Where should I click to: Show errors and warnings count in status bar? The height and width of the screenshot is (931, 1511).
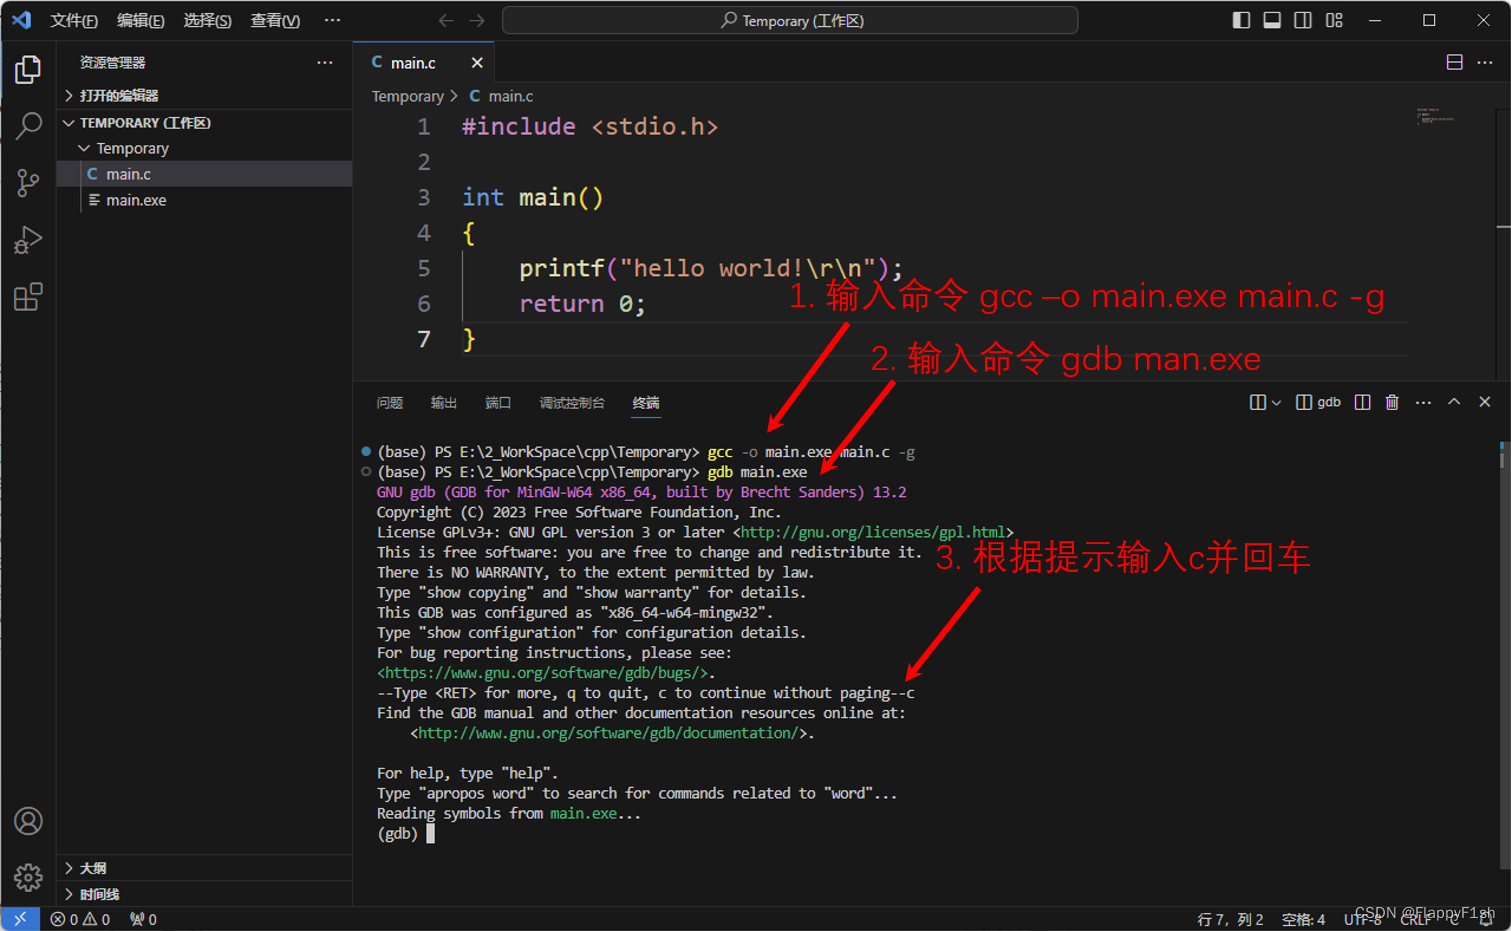tap(80, 919)
